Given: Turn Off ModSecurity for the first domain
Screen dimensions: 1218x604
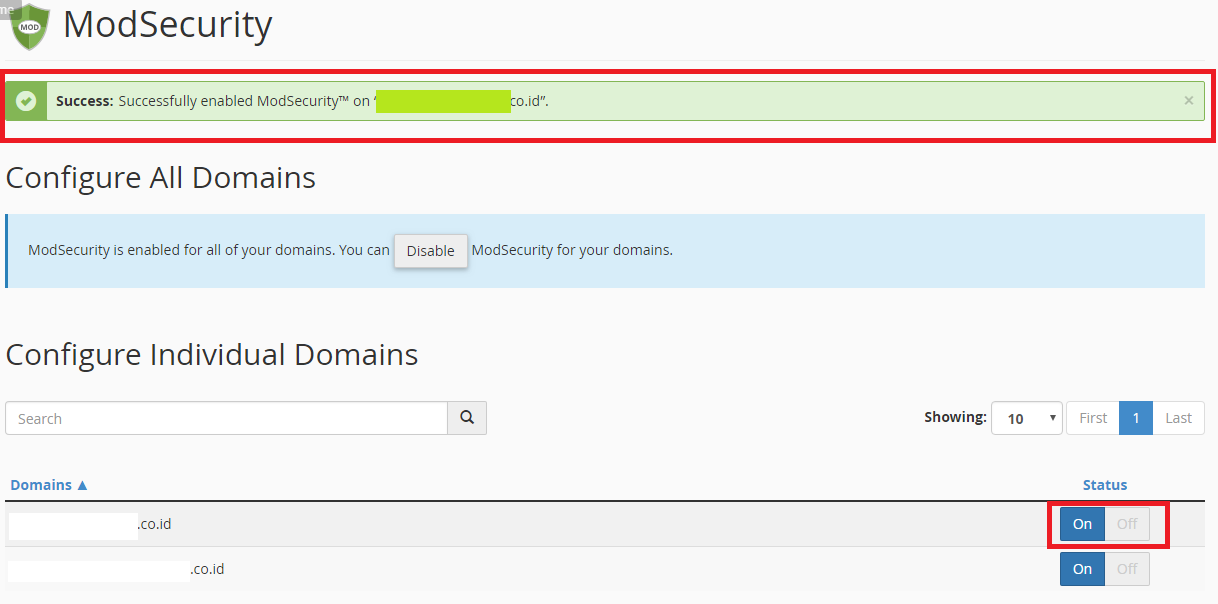Looking at the screenshot, I should (x=1126, y=523).
